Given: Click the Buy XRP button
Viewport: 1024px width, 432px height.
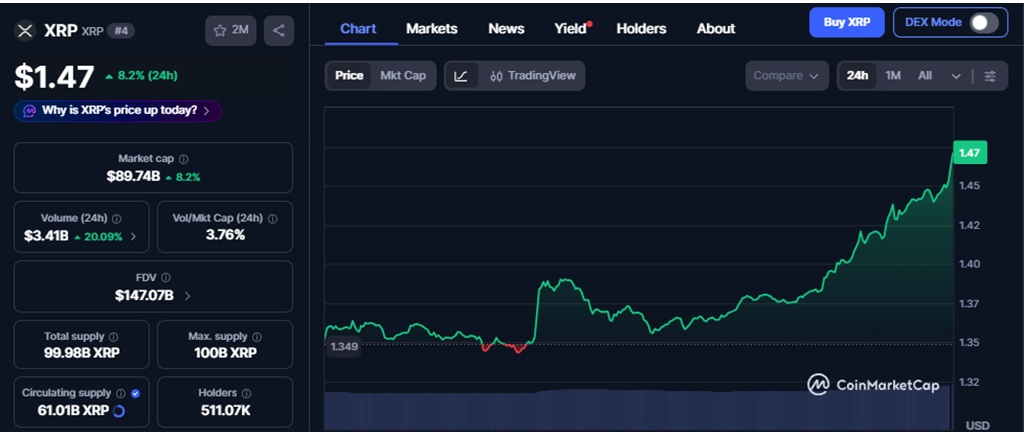Looking at the screenshot, I should [x=847, y=22].
